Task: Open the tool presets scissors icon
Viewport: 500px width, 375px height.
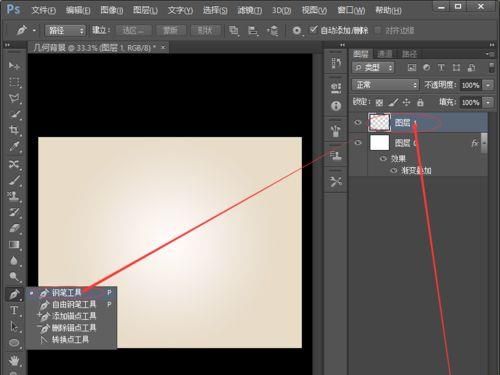Action: 336,182
